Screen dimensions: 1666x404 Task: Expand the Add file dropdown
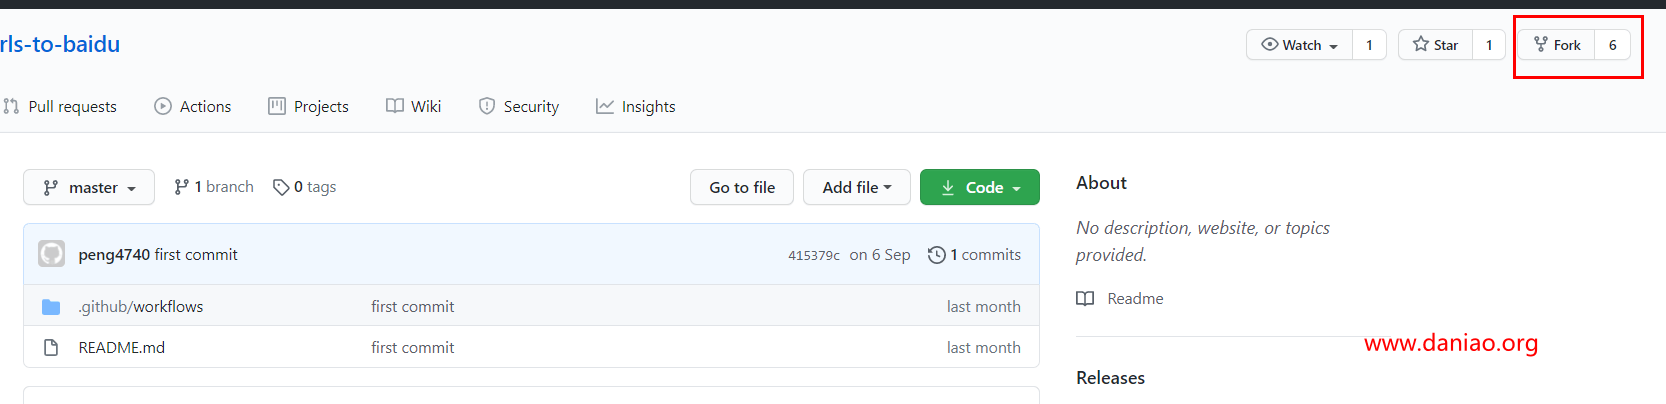(x=857, y=187)
